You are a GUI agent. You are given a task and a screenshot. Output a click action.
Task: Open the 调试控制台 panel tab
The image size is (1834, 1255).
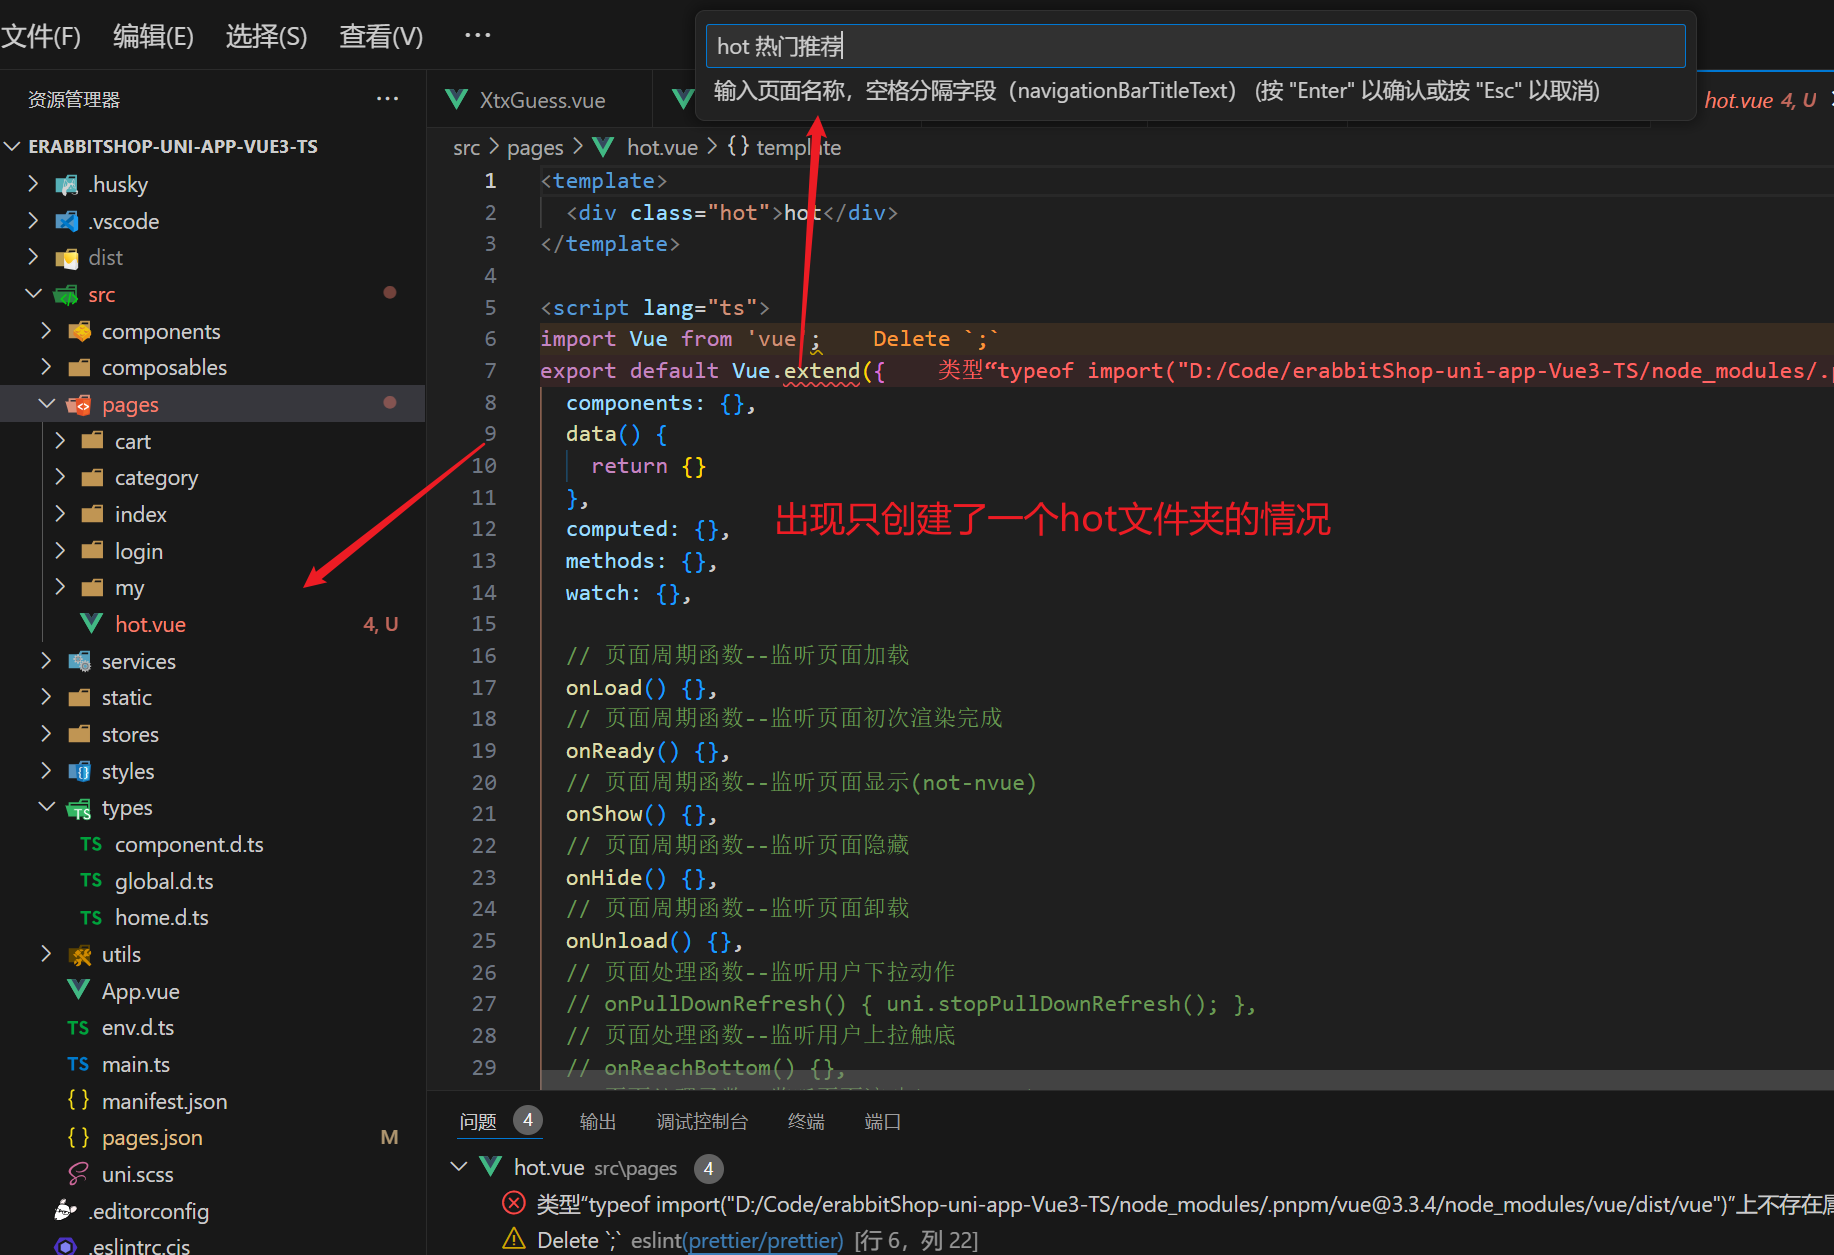click(x=702, y=1122)
